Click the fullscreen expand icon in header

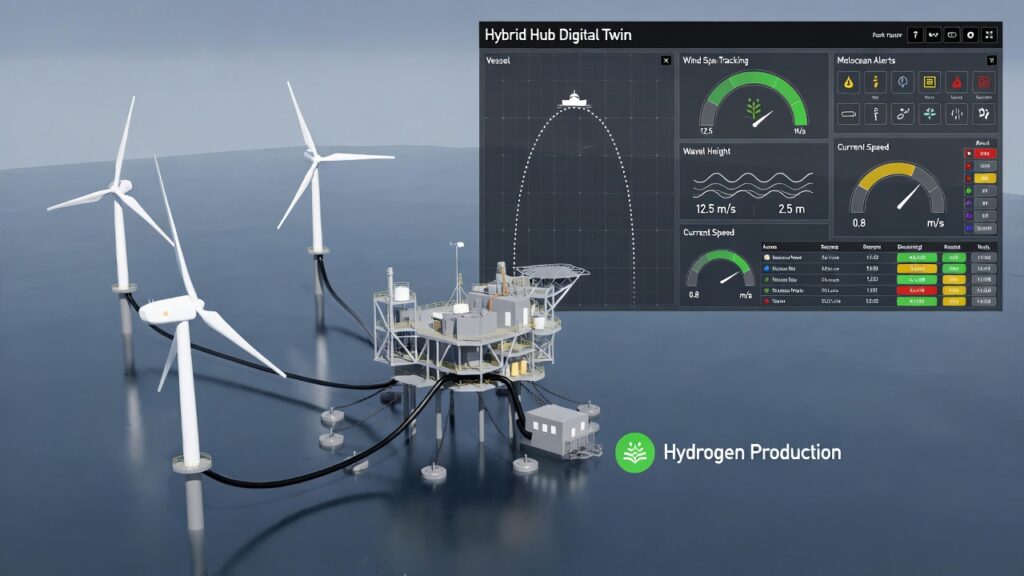point(989,35)
